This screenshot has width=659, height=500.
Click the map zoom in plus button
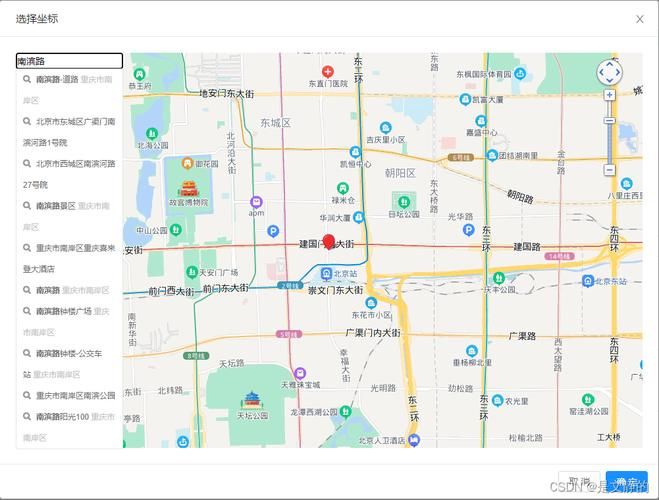609,95
